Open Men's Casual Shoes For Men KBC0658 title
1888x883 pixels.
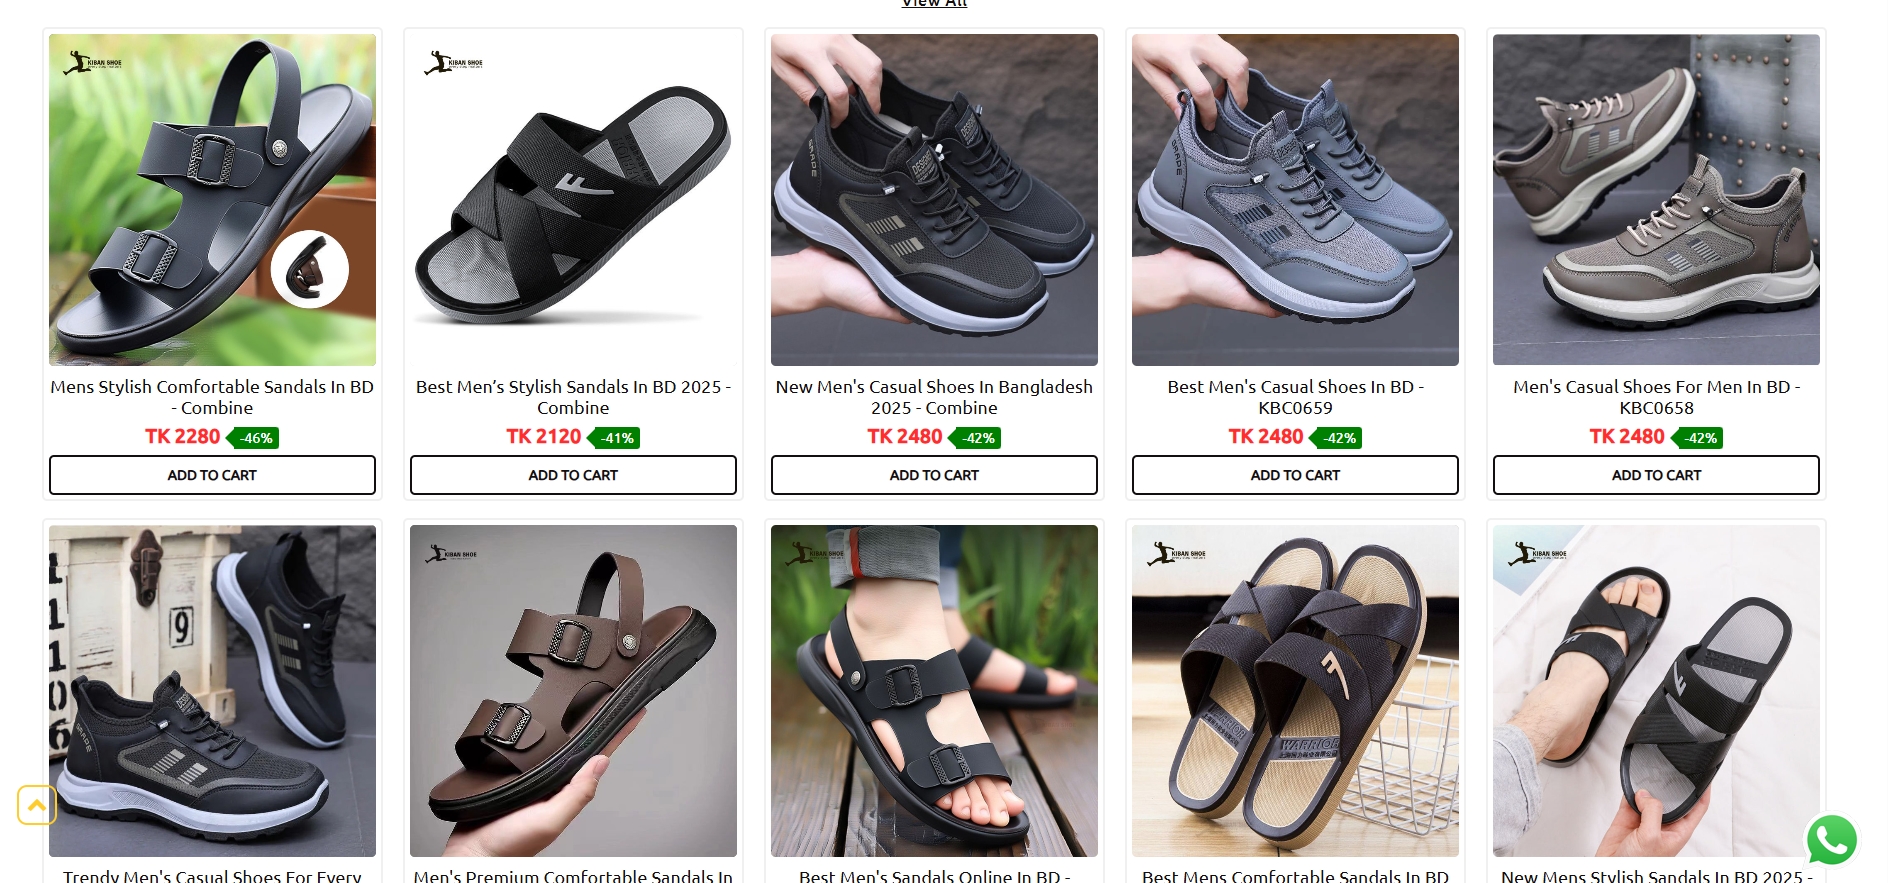pos(1656,397)
